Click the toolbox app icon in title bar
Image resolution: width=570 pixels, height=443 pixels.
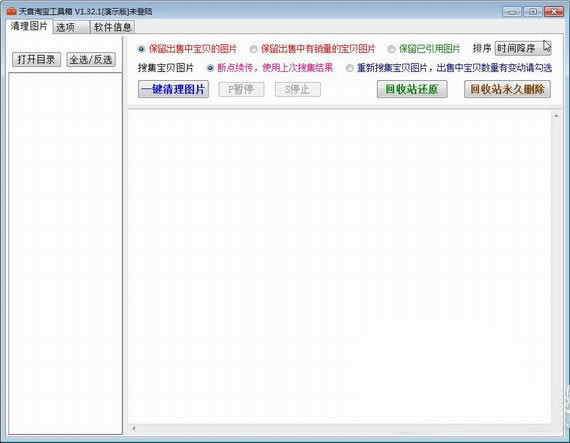pyautogui.click(x=12, y=11)
